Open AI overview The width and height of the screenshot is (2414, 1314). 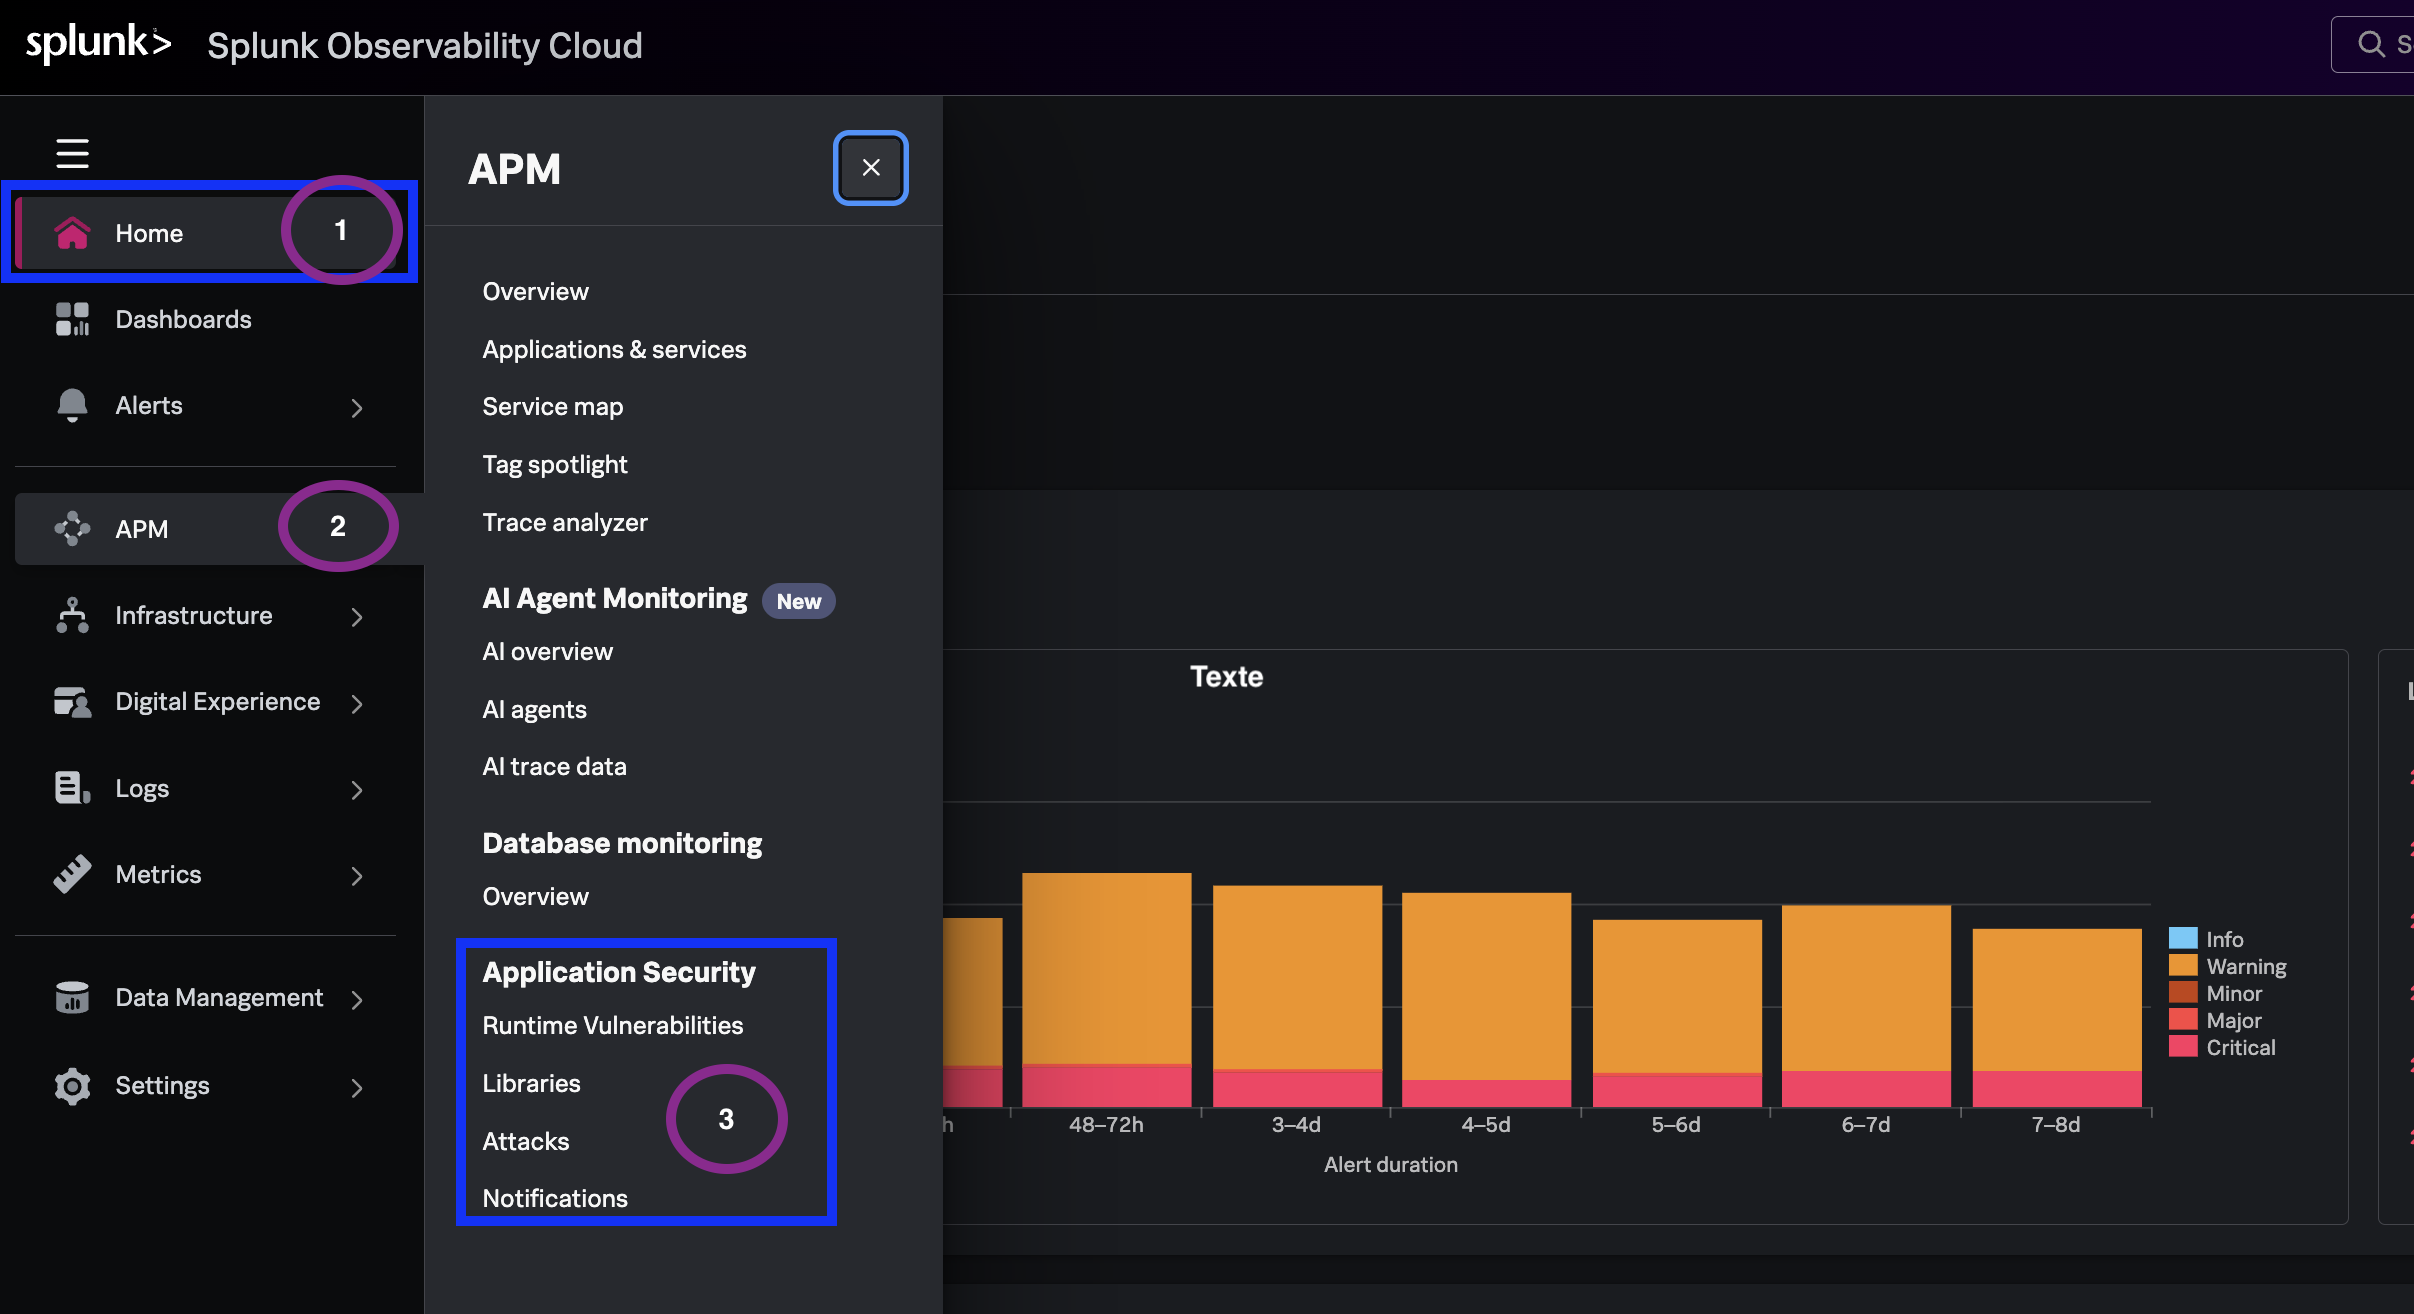point(547,651)
